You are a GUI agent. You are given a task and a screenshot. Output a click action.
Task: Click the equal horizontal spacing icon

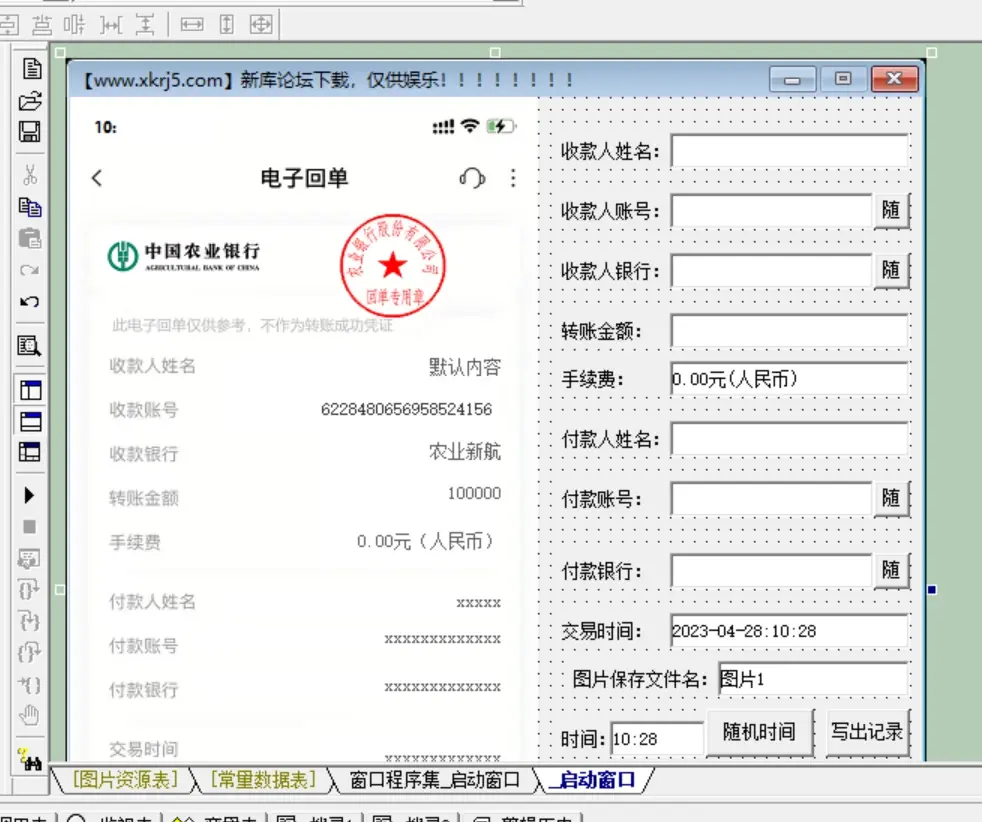pos(111,25)
